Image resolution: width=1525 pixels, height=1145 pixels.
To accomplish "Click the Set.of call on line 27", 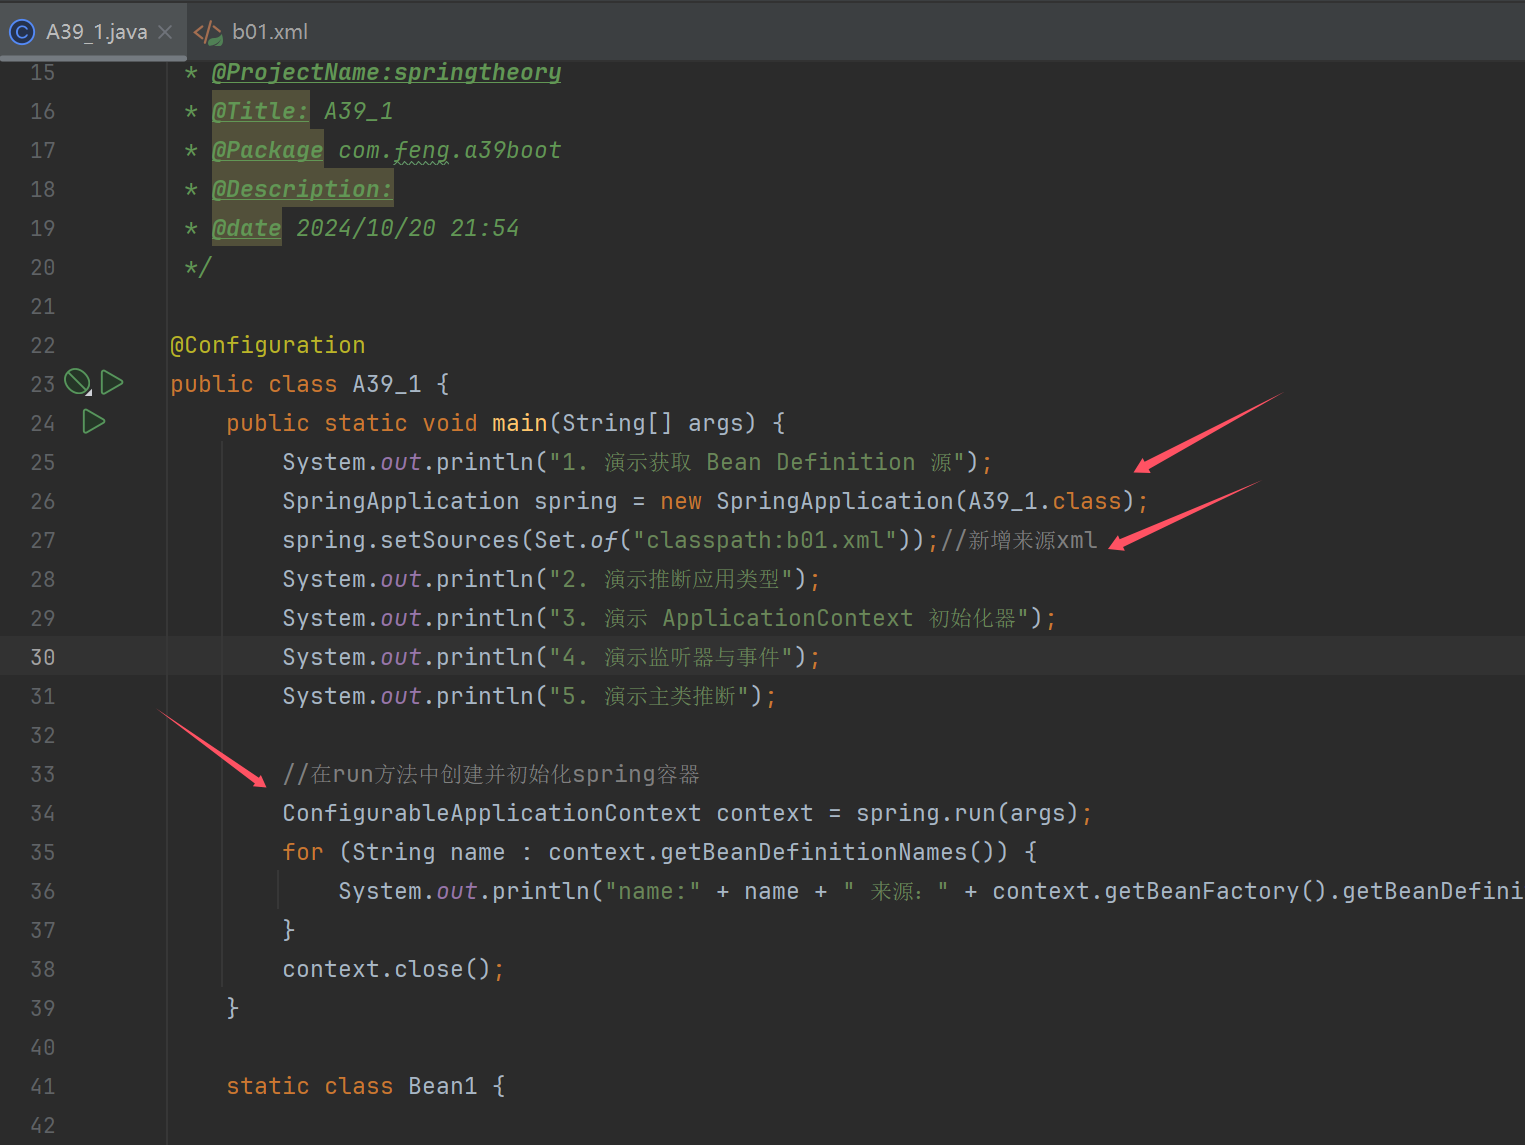I will coord(576,540).
